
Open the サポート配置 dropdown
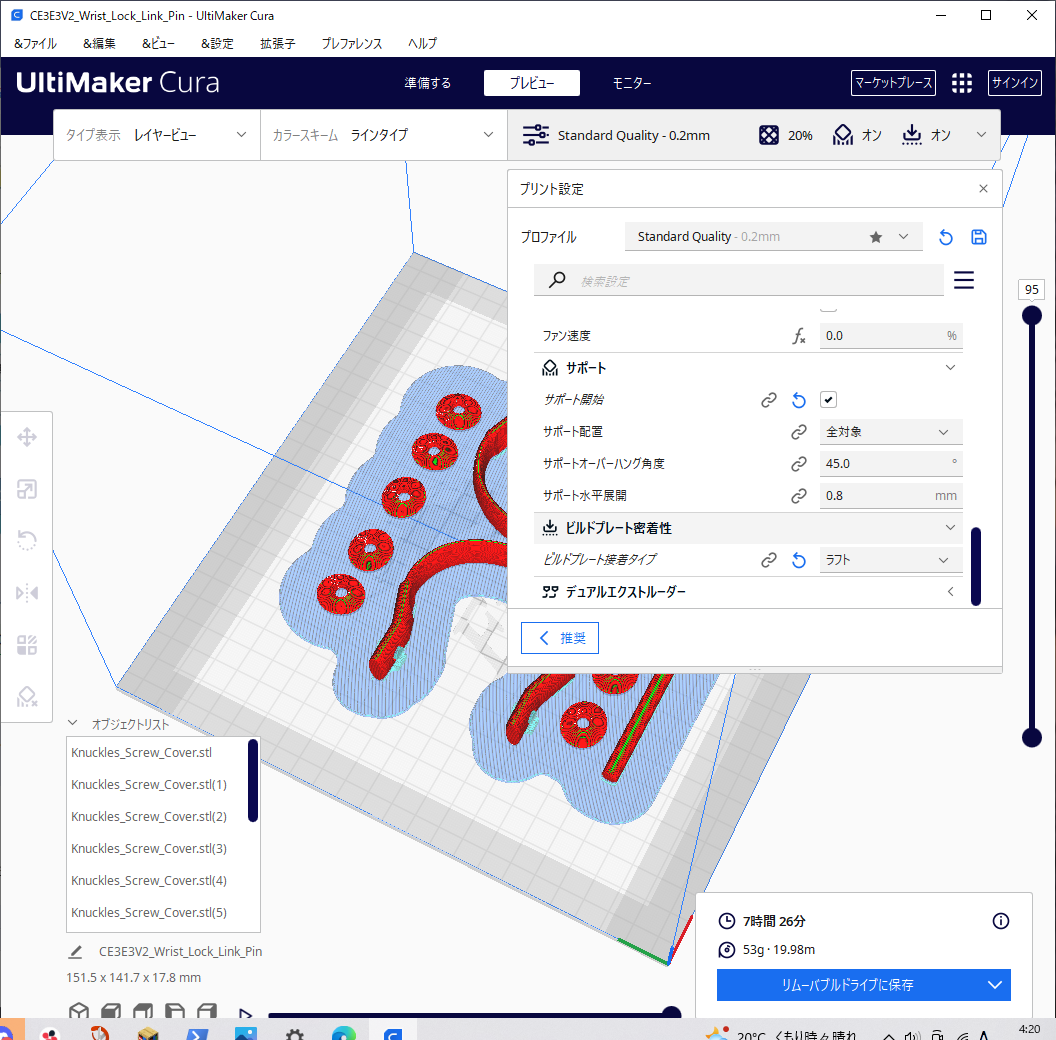click(890, 432)
